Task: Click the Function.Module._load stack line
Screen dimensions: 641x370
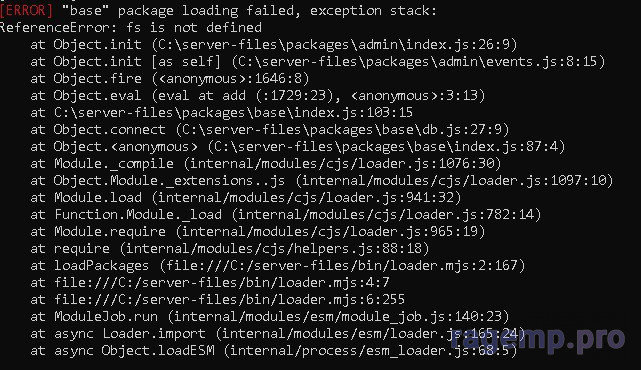Action: coord(286,215)
